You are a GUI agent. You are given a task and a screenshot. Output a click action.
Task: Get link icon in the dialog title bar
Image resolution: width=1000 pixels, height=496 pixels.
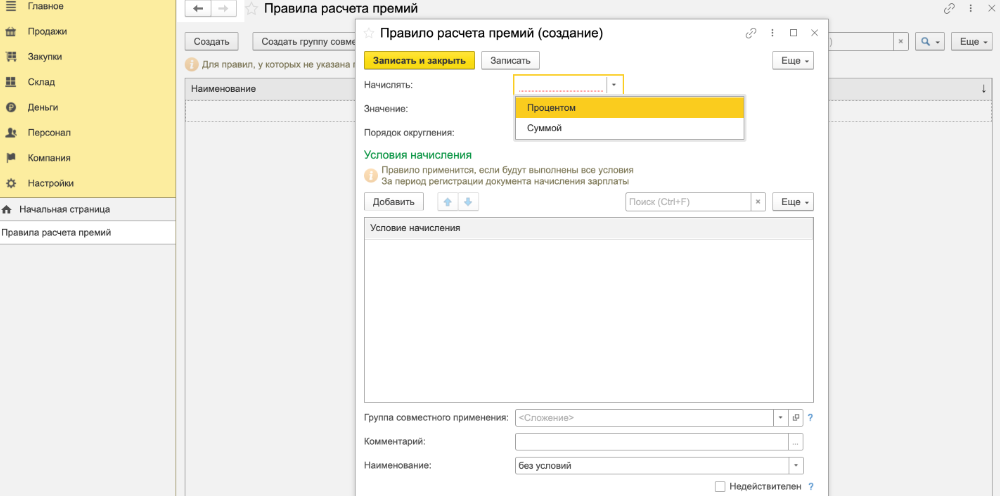[751, 33]
